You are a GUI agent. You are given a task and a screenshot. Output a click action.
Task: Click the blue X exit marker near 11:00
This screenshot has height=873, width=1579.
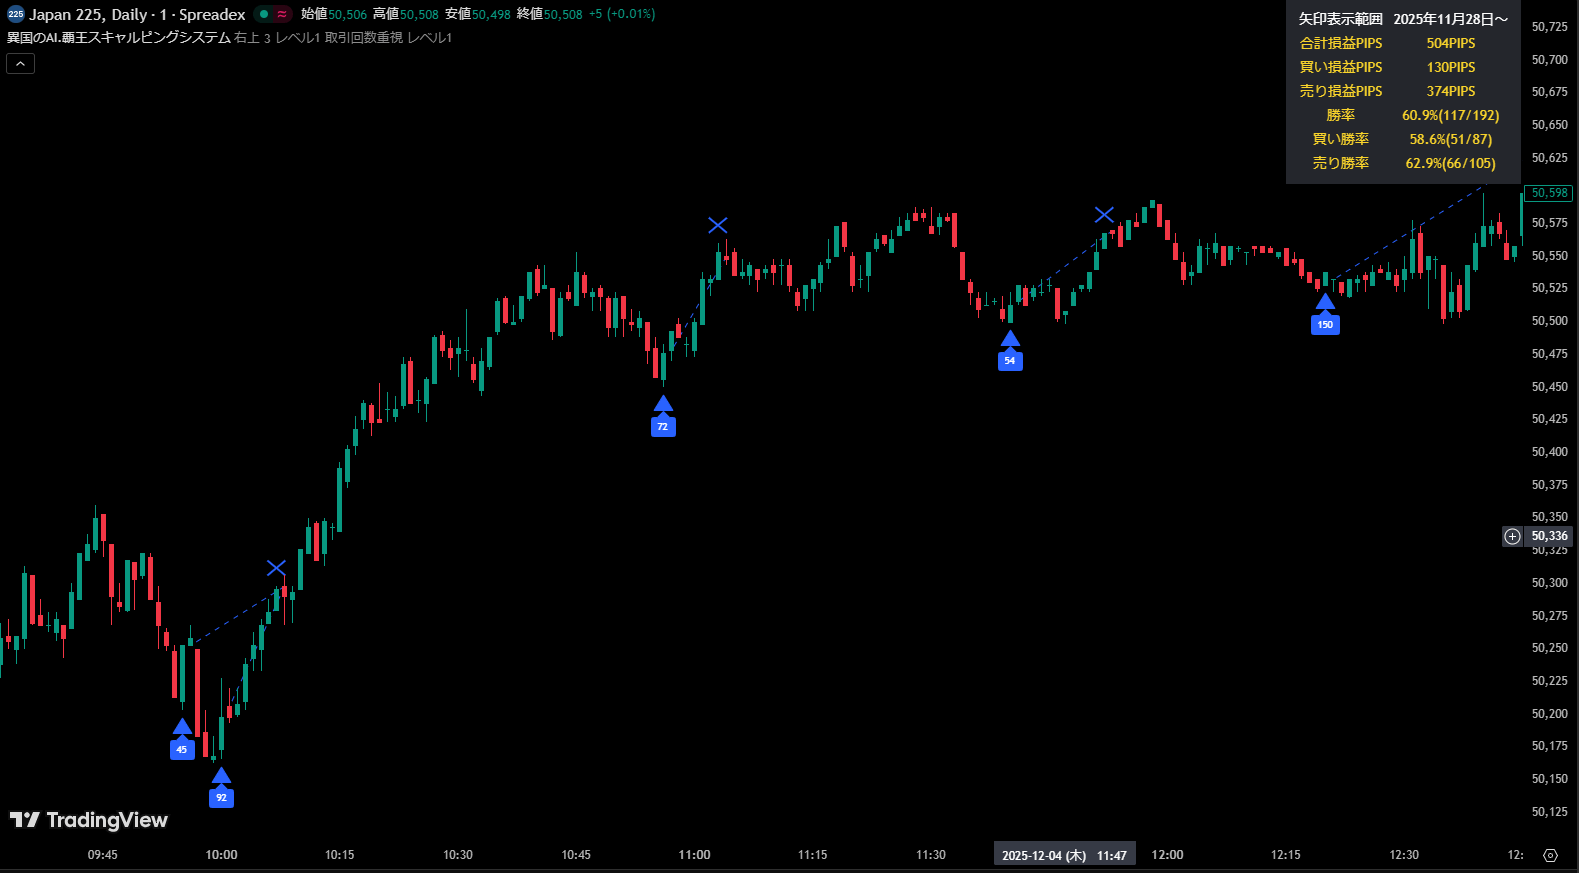point(718,225)
